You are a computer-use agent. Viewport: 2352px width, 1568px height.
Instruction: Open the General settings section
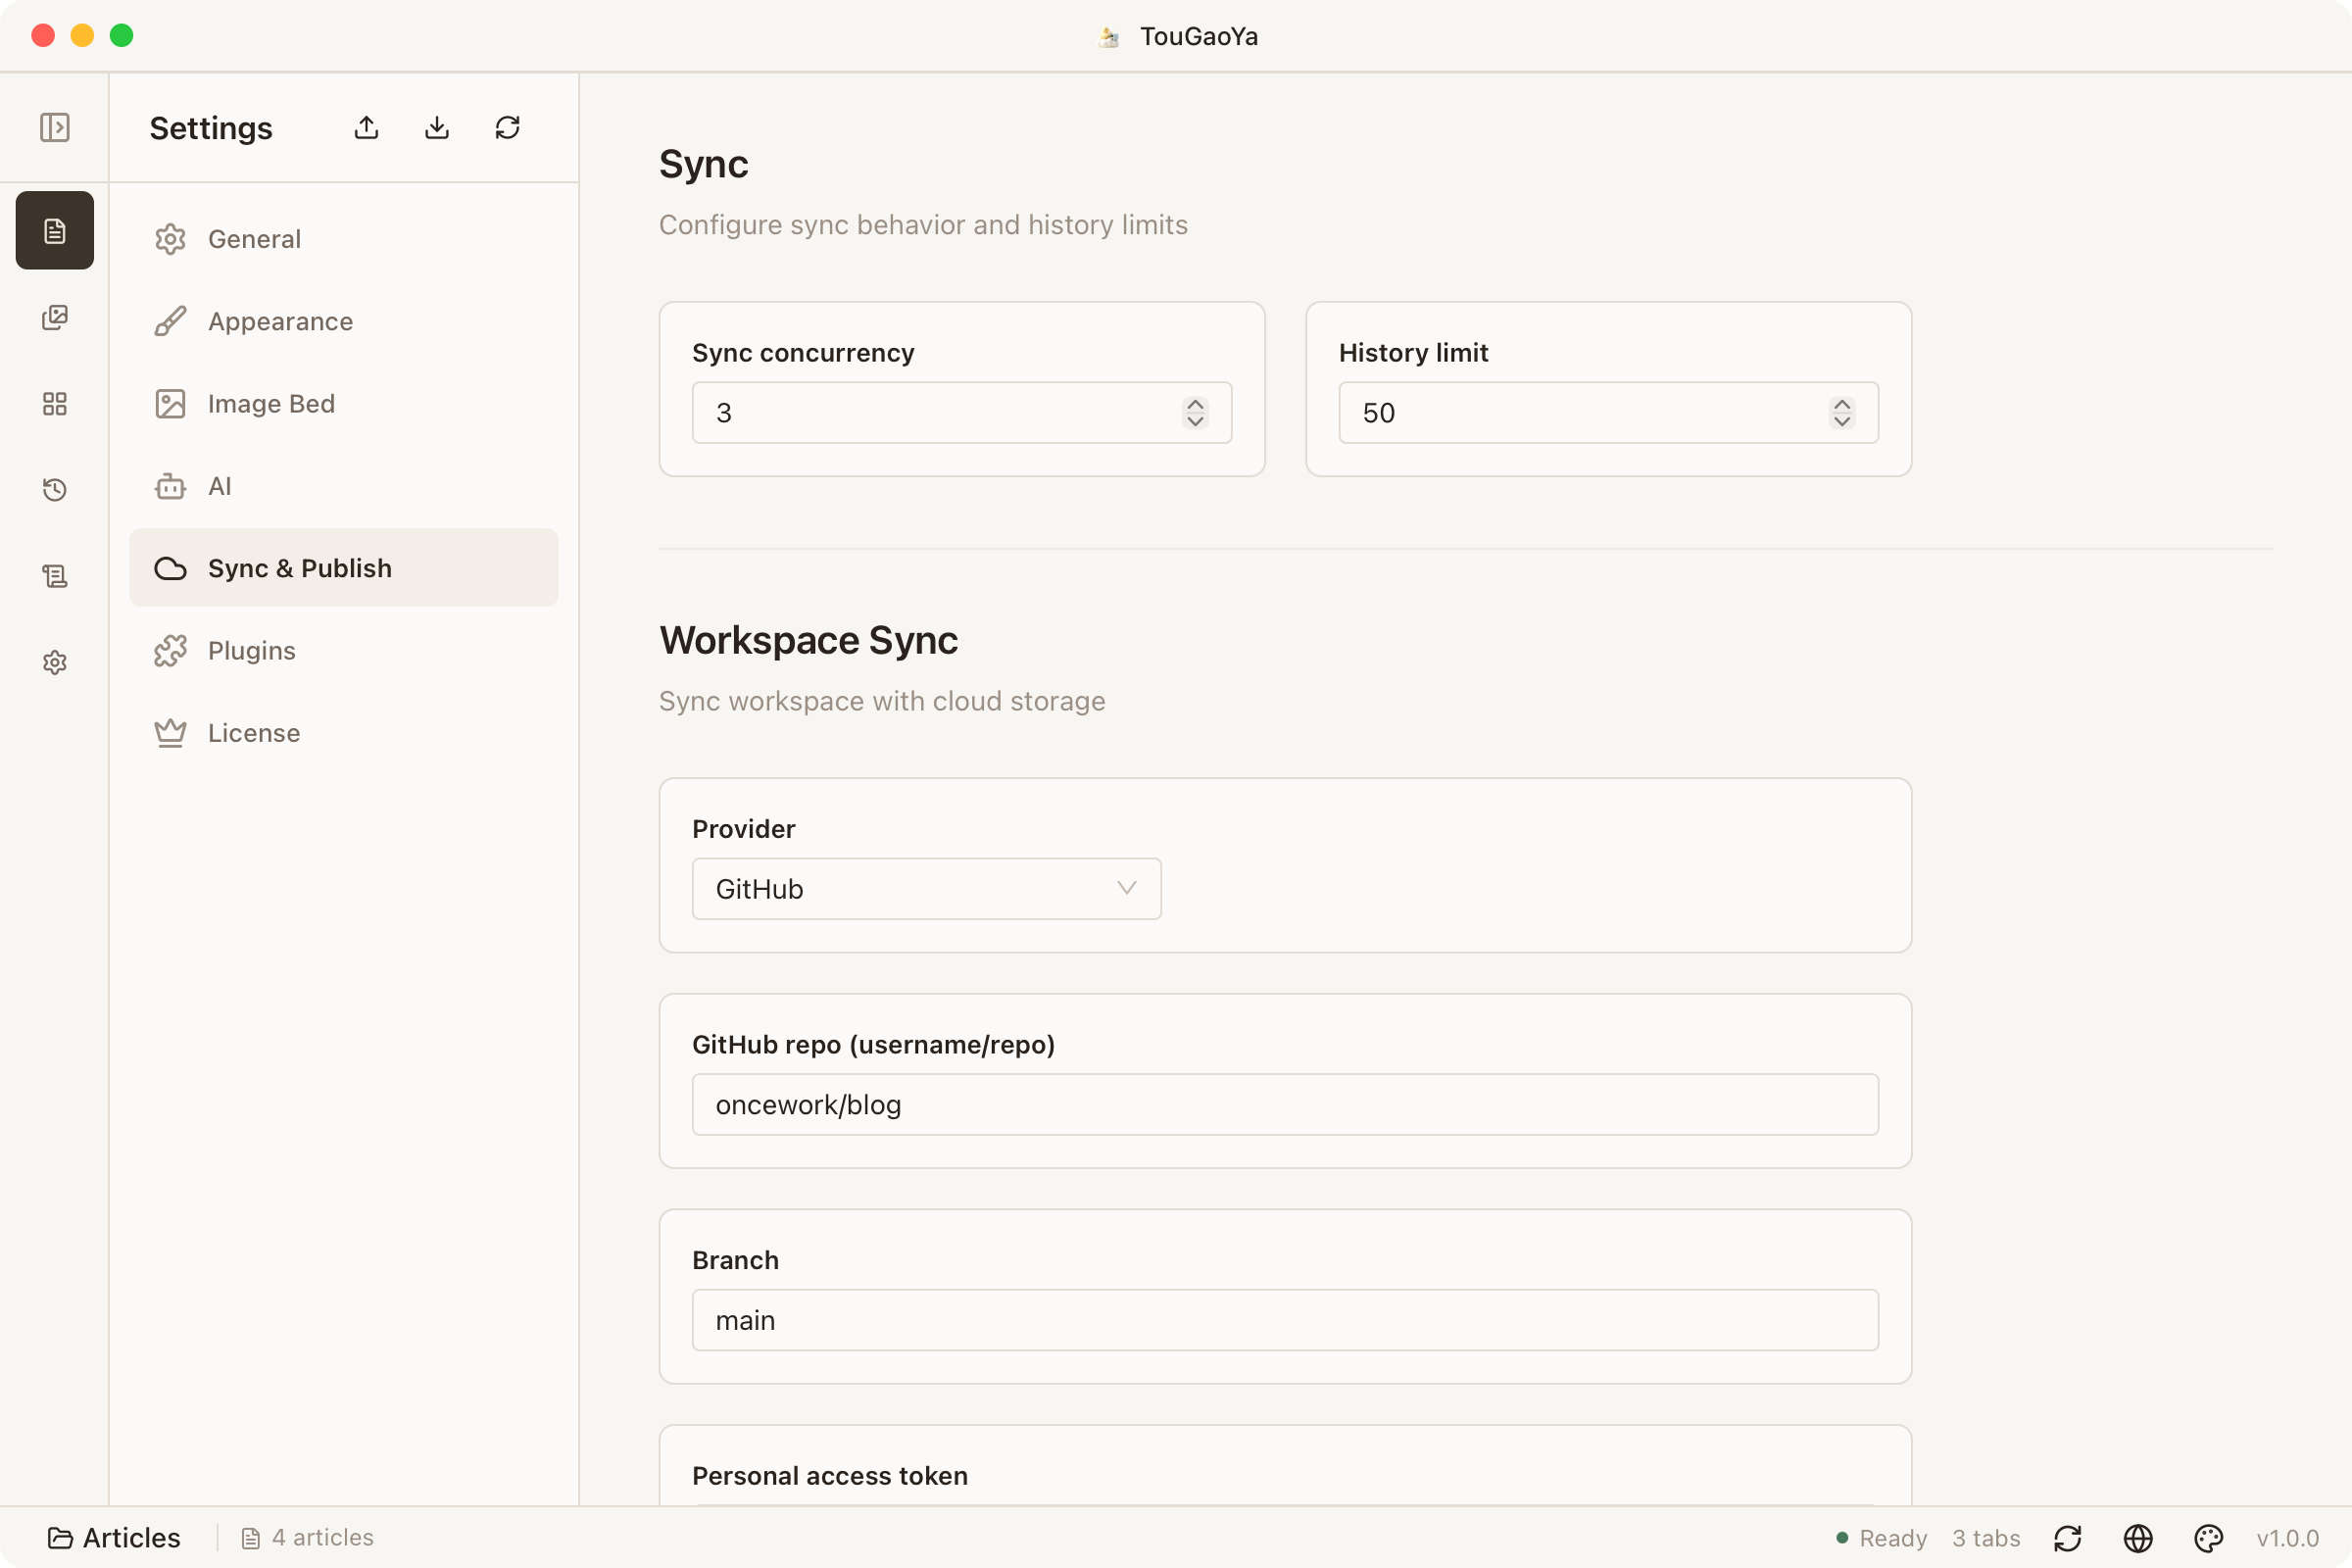(x=343, y=239)
